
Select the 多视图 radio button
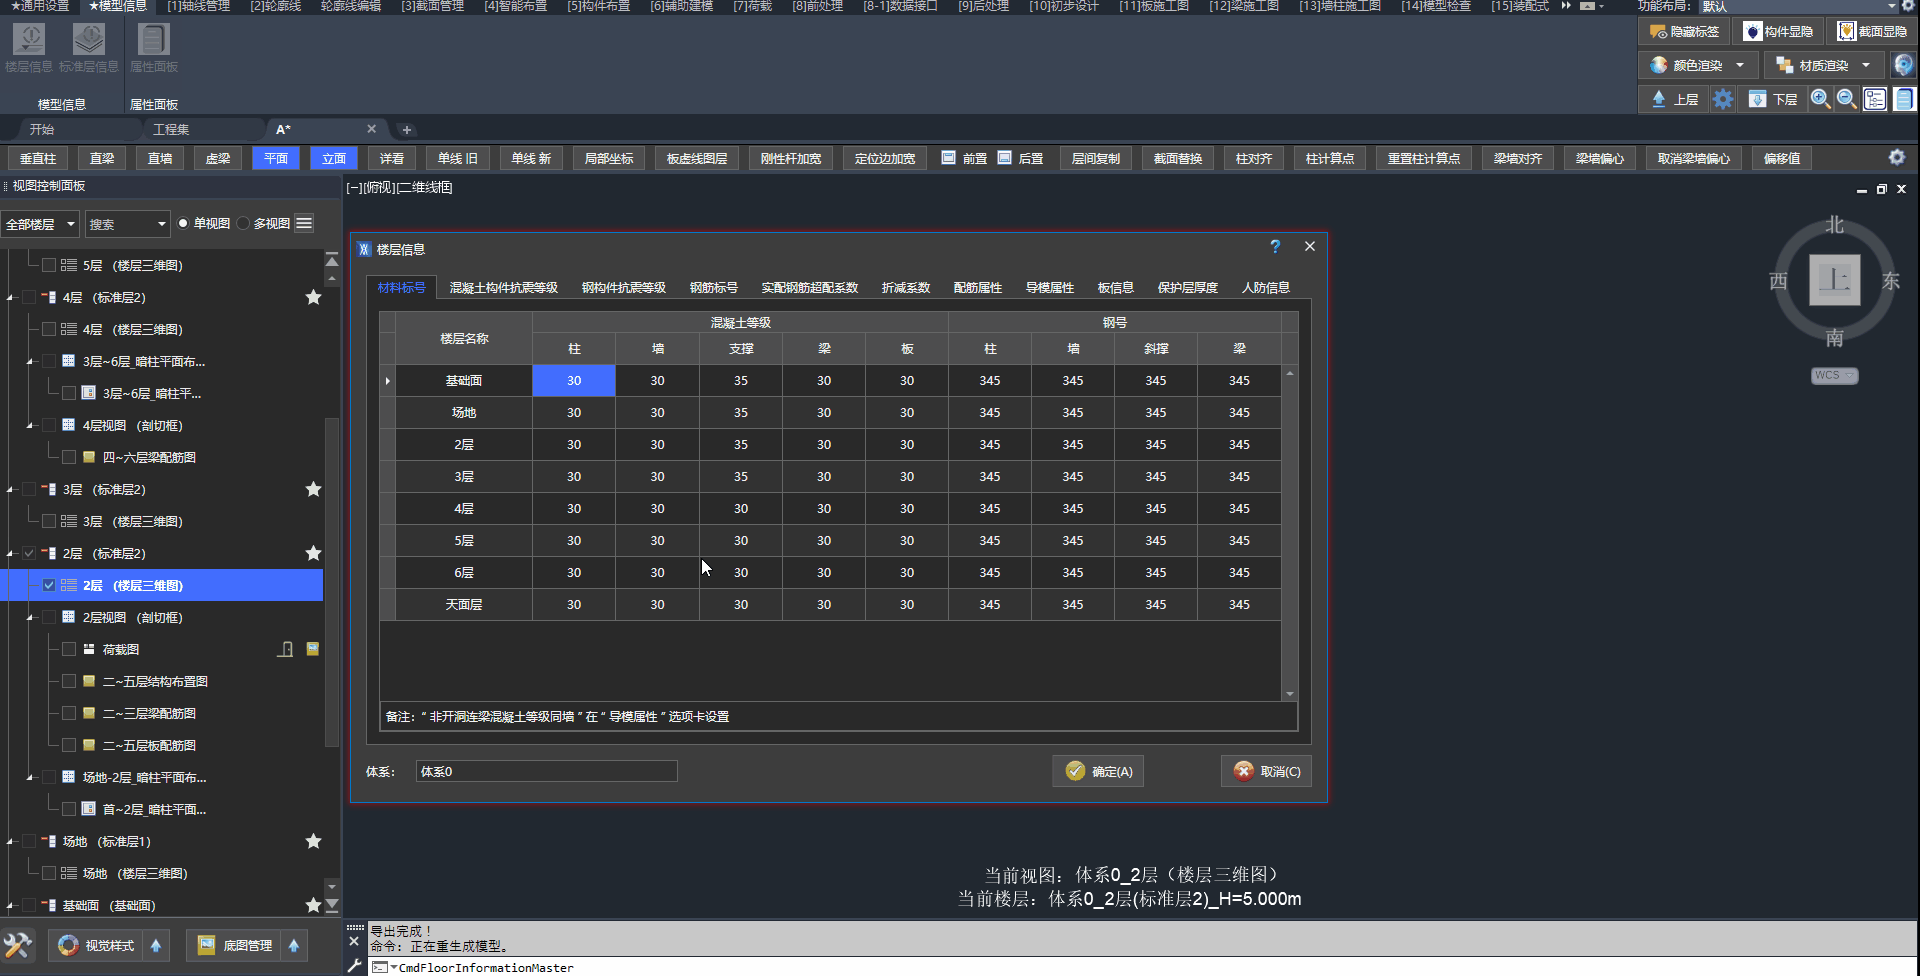click(x=243, y=223)
